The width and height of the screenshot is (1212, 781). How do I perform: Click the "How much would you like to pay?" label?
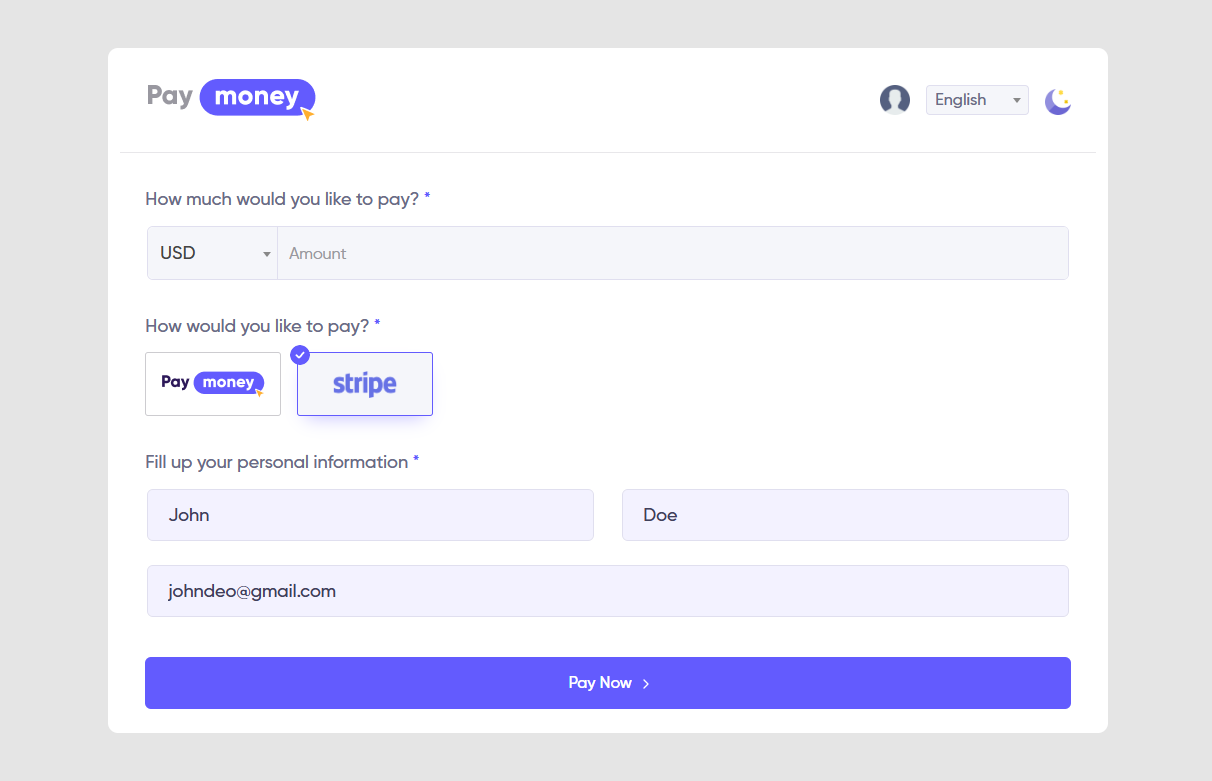(x=282, y=199)
